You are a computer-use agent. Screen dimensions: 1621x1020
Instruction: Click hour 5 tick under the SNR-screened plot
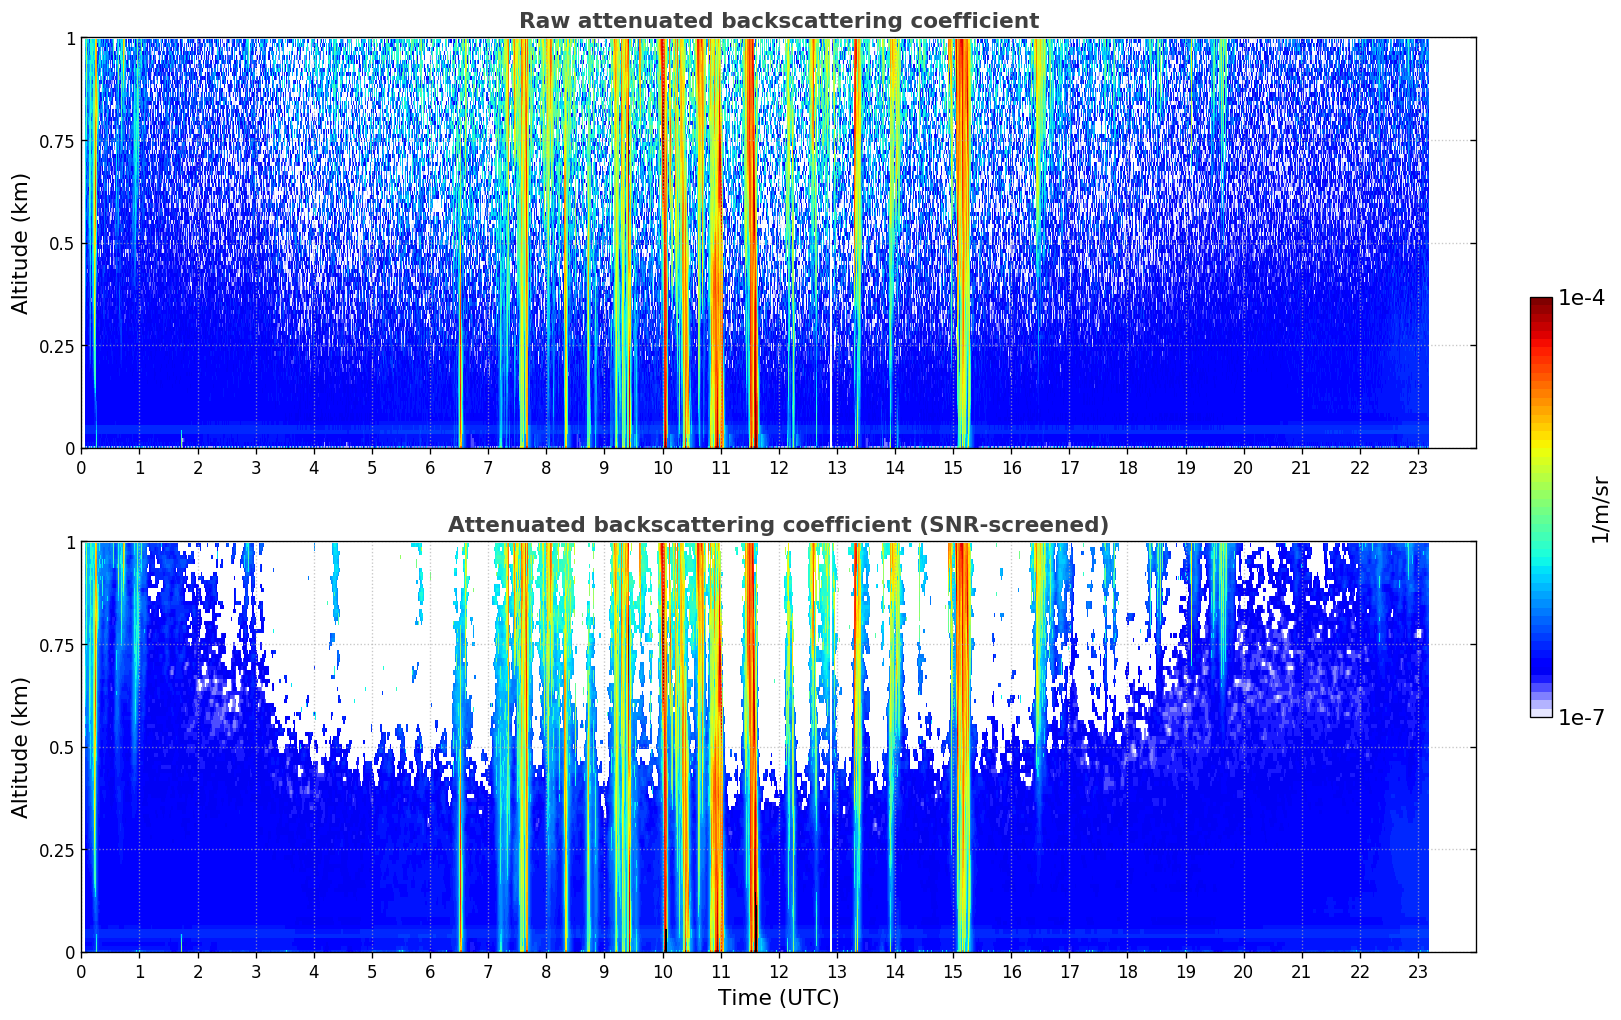(372, 971)
